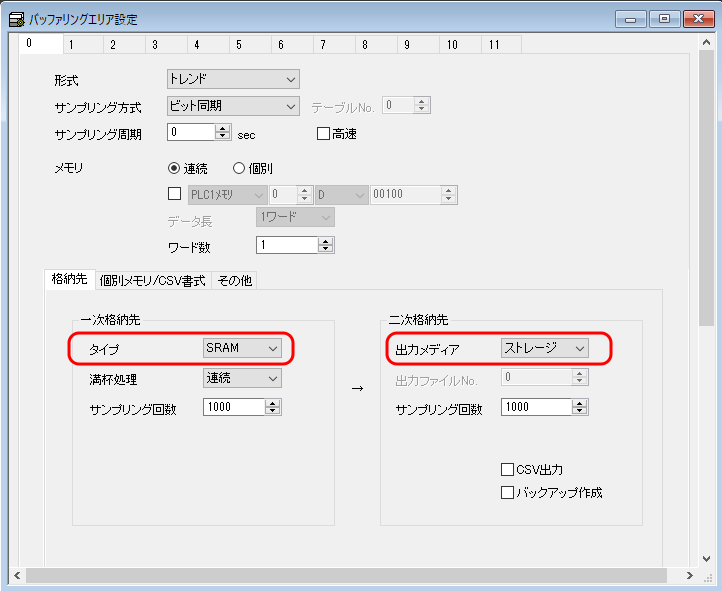Increase the サンプリング周期 value with up arrow
The width and height of the screenshot is (722, 591).
click(x=222, y=128)
